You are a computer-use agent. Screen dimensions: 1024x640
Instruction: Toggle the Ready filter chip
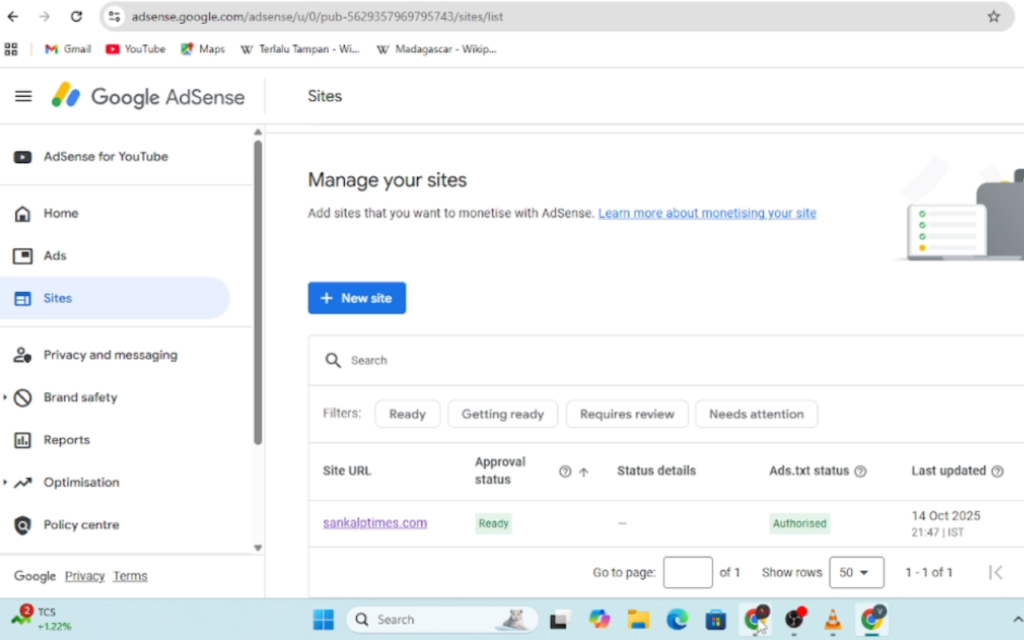coord(407,414)
